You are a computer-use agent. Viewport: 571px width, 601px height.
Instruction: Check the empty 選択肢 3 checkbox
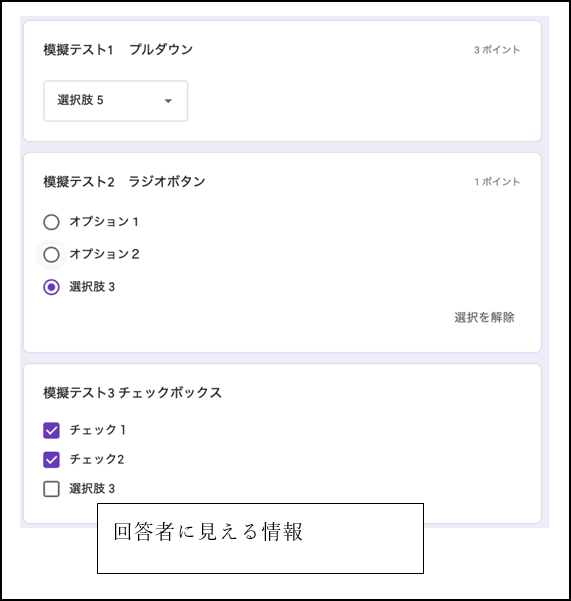51,489
